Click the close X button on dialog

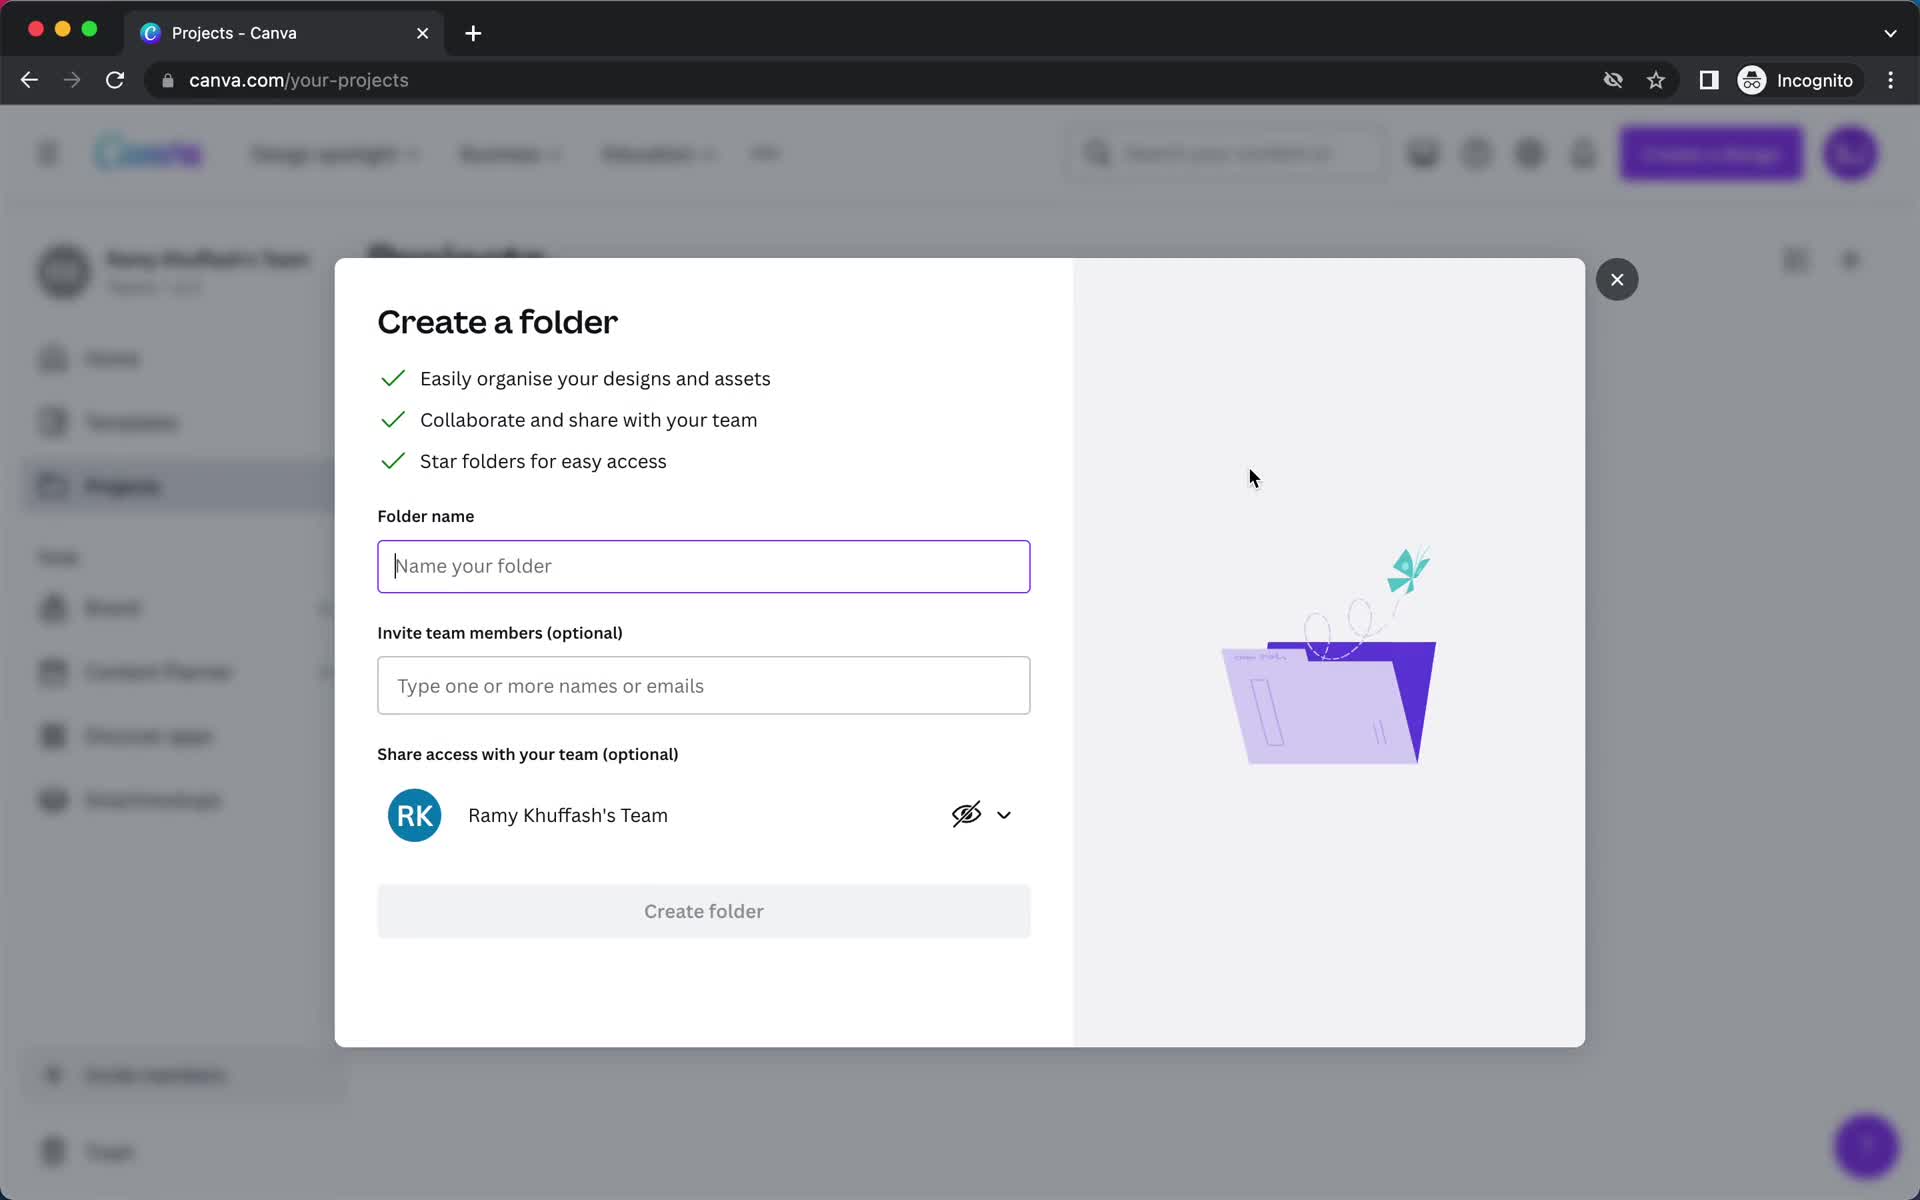coord(1616,279)
